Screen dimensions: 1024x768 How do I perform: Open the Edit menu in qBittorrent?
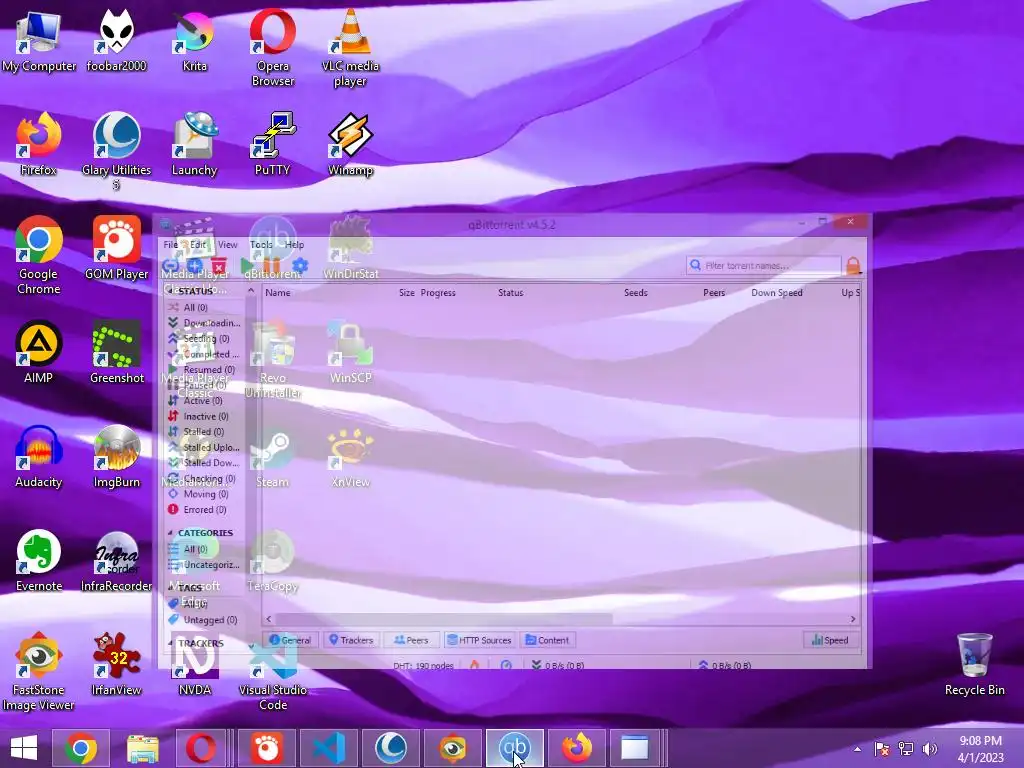click(198, 244)
